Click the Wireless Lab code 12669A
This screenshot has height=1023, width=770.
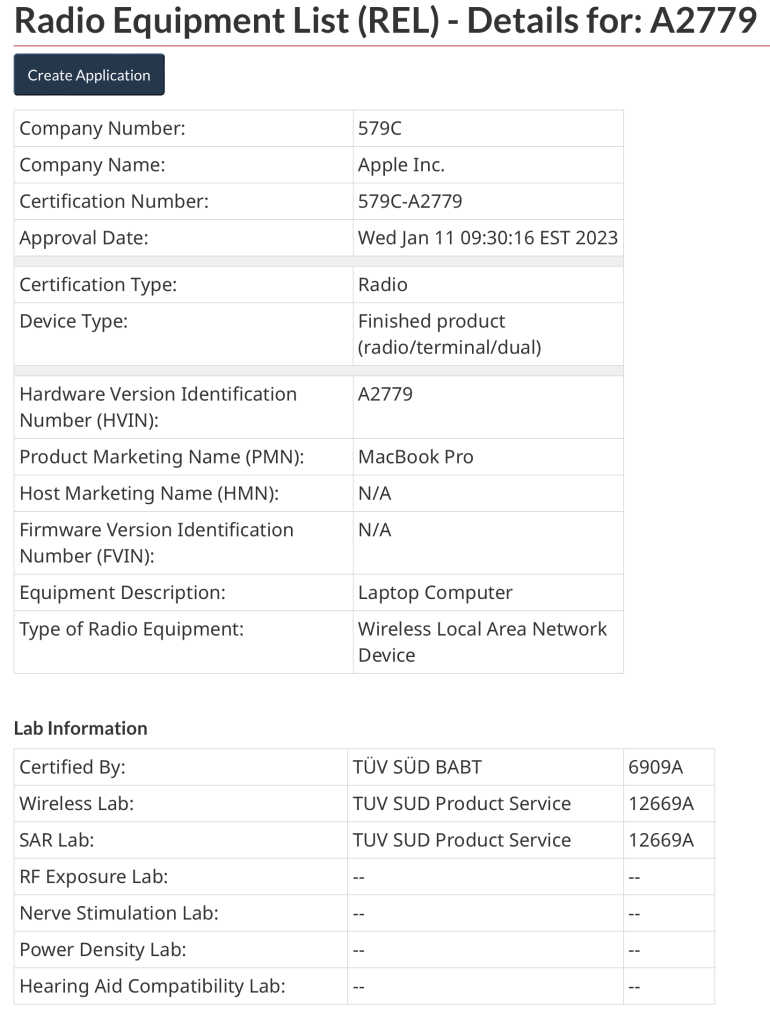point(660,804)
